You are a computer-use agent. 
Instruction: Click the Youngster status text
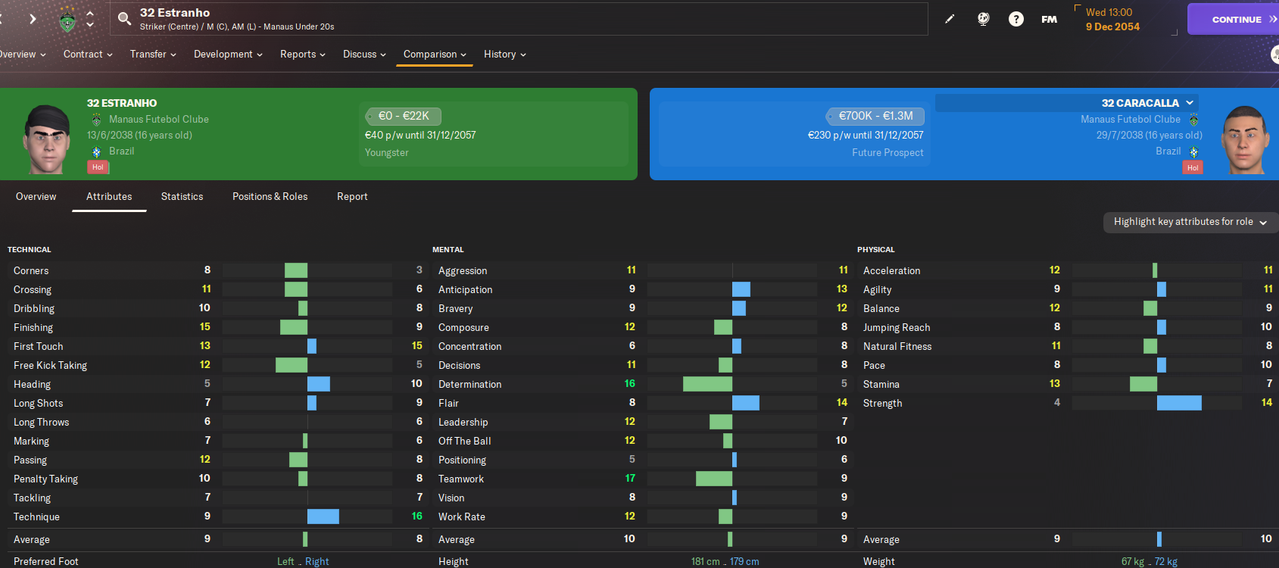[387, 153]
